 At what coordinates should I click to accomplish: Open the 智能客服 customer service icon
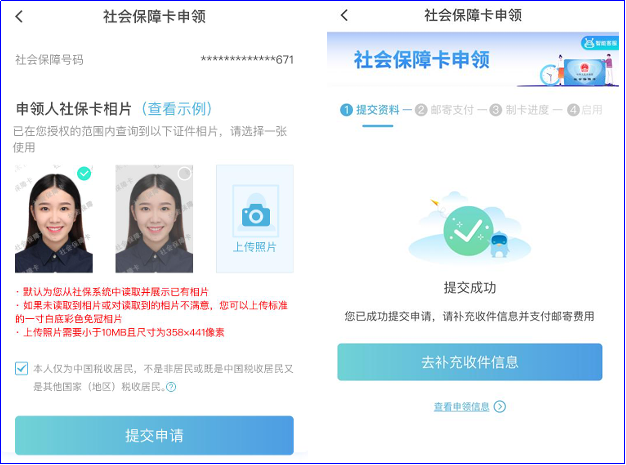coord(600,43)
